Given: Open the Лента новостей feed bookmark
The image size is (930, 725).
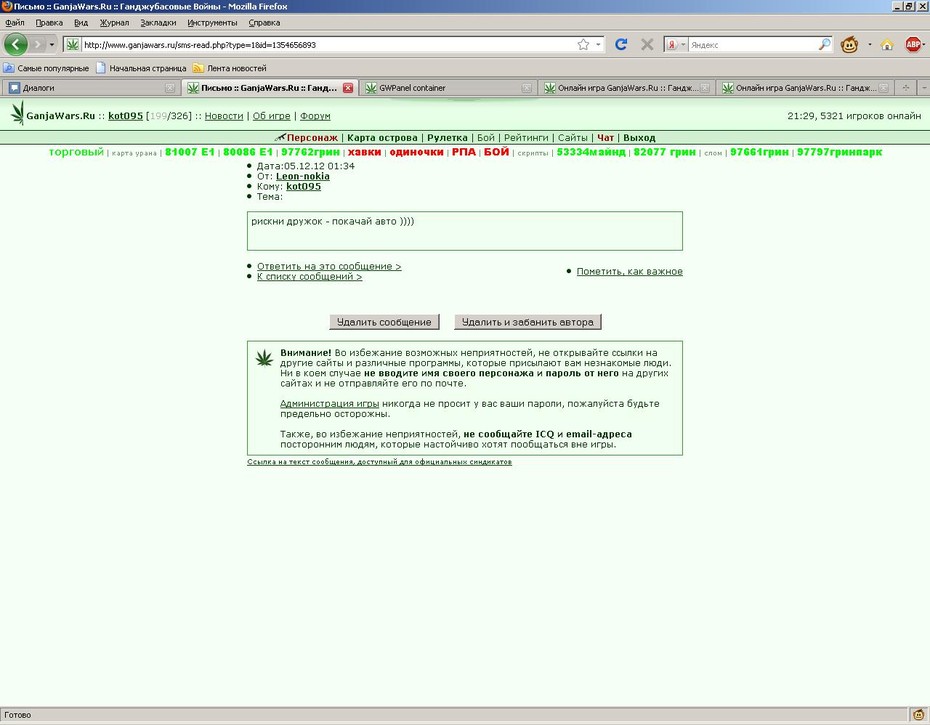Looking at the screenshot, I should 230,68.
